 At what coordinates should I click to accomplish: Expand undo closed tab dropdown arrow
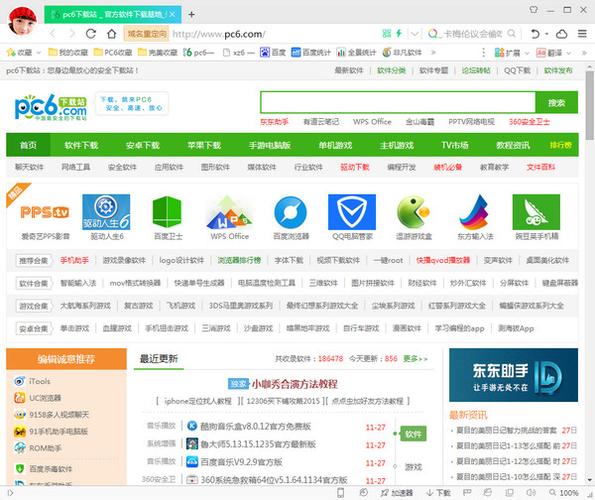(x=547, y=34)
